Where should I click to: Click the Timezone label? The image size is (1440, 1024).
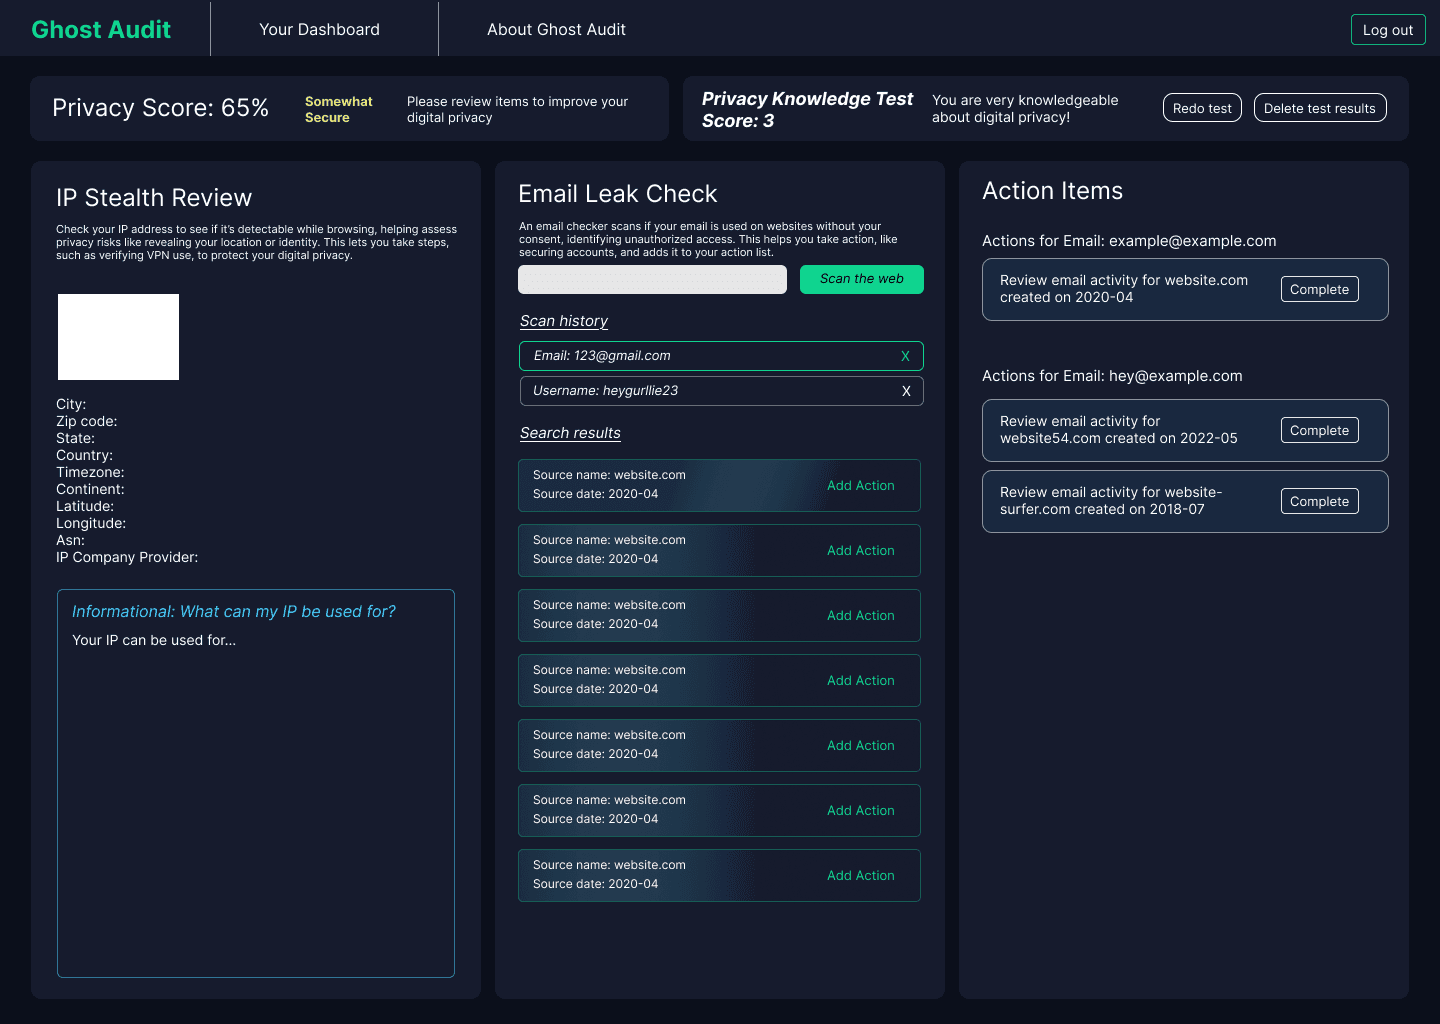click(x=90, y=472)
